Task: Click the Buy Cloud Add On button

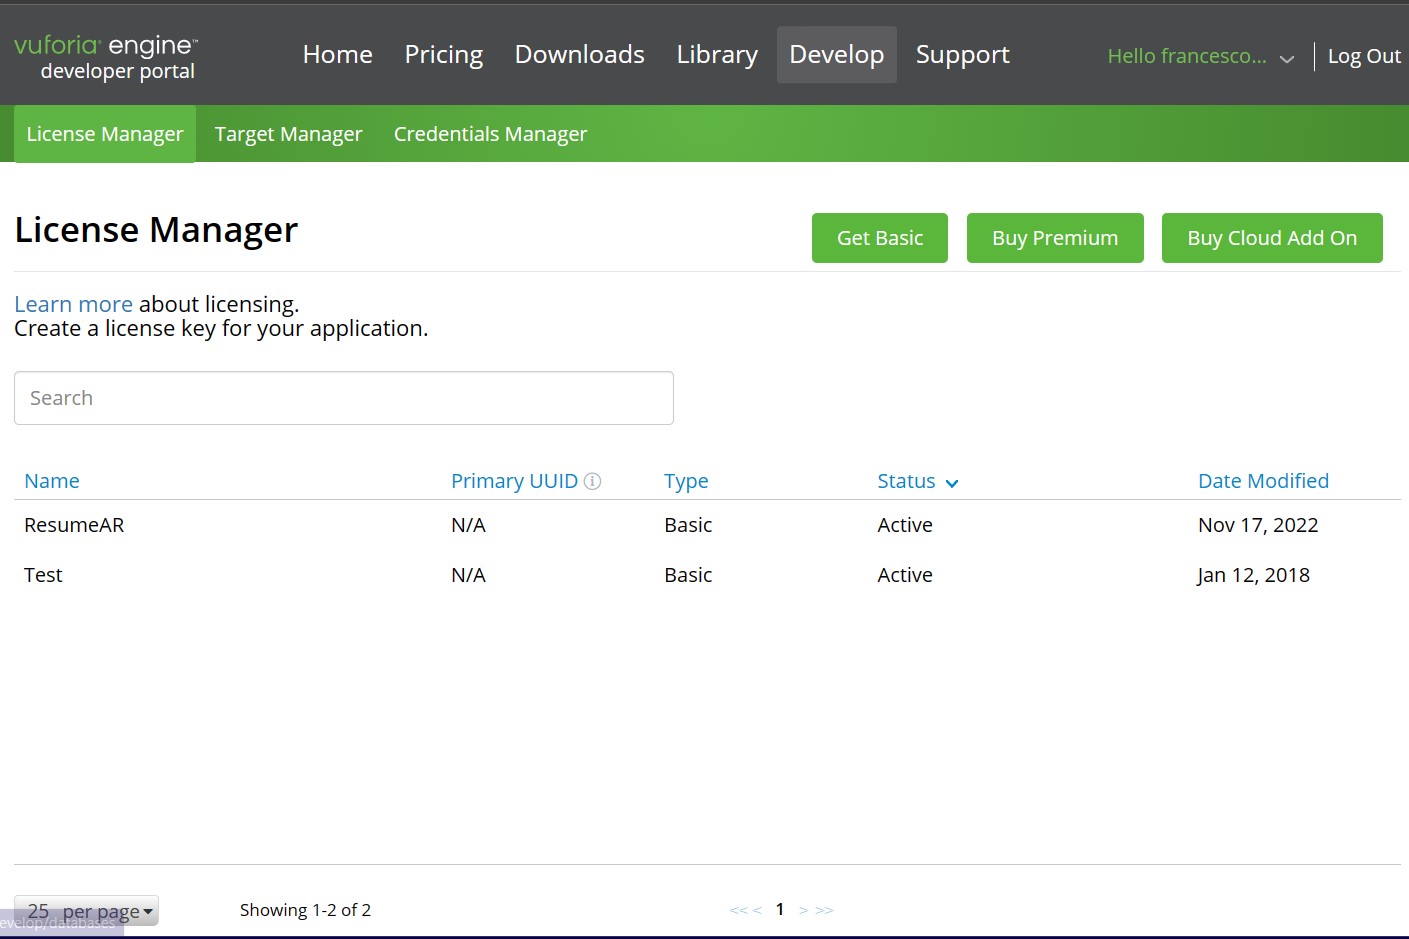Action: 1272,238
